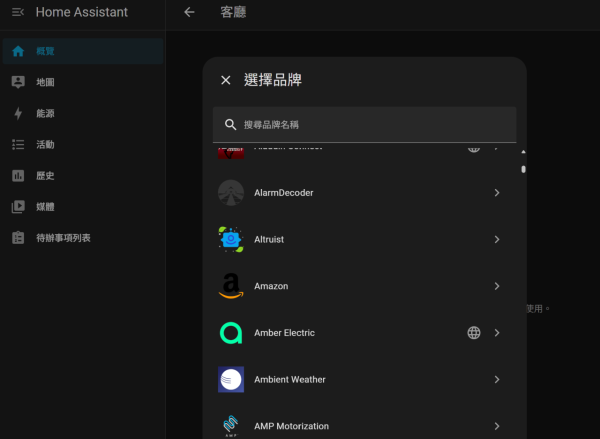
Task: Focus the 搜尋品牌名稱 search field
Action: click(364, 125)
